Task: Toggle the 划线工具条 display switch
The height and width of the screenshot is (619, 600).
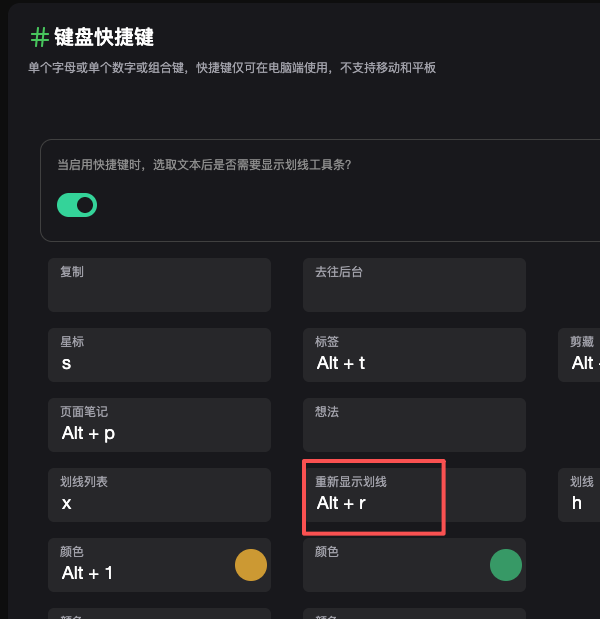Action: [x=77, y=205]
